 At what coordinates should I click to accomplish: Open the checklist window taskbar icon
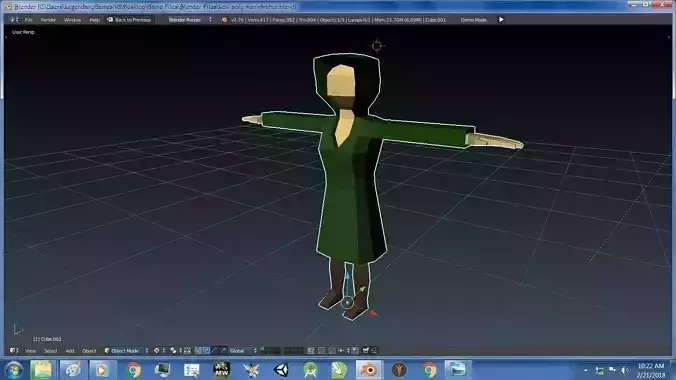[191, 370]
